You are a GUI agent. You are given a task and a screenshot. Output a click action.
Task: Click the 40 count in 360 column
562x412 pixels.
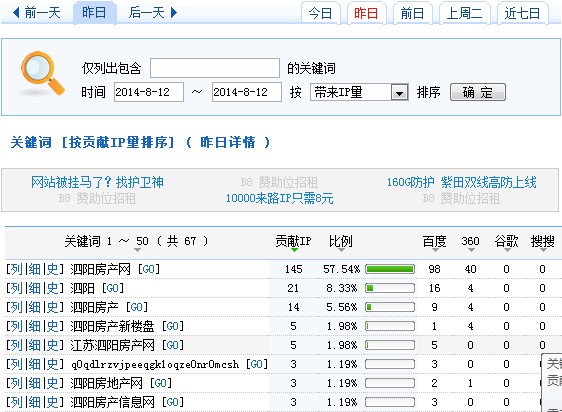point(471,269)
